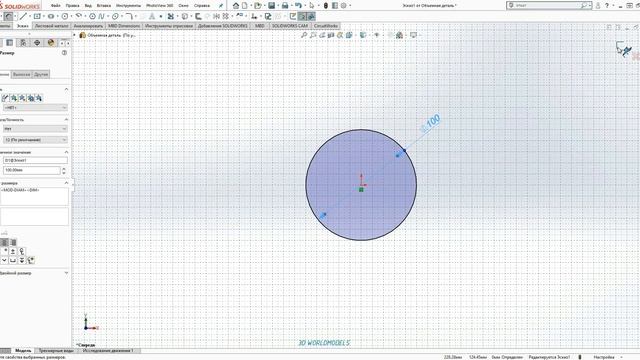Toggle the pin menu bar icon
Viewport: 640px width, 360px height.
tap(221, 6)
